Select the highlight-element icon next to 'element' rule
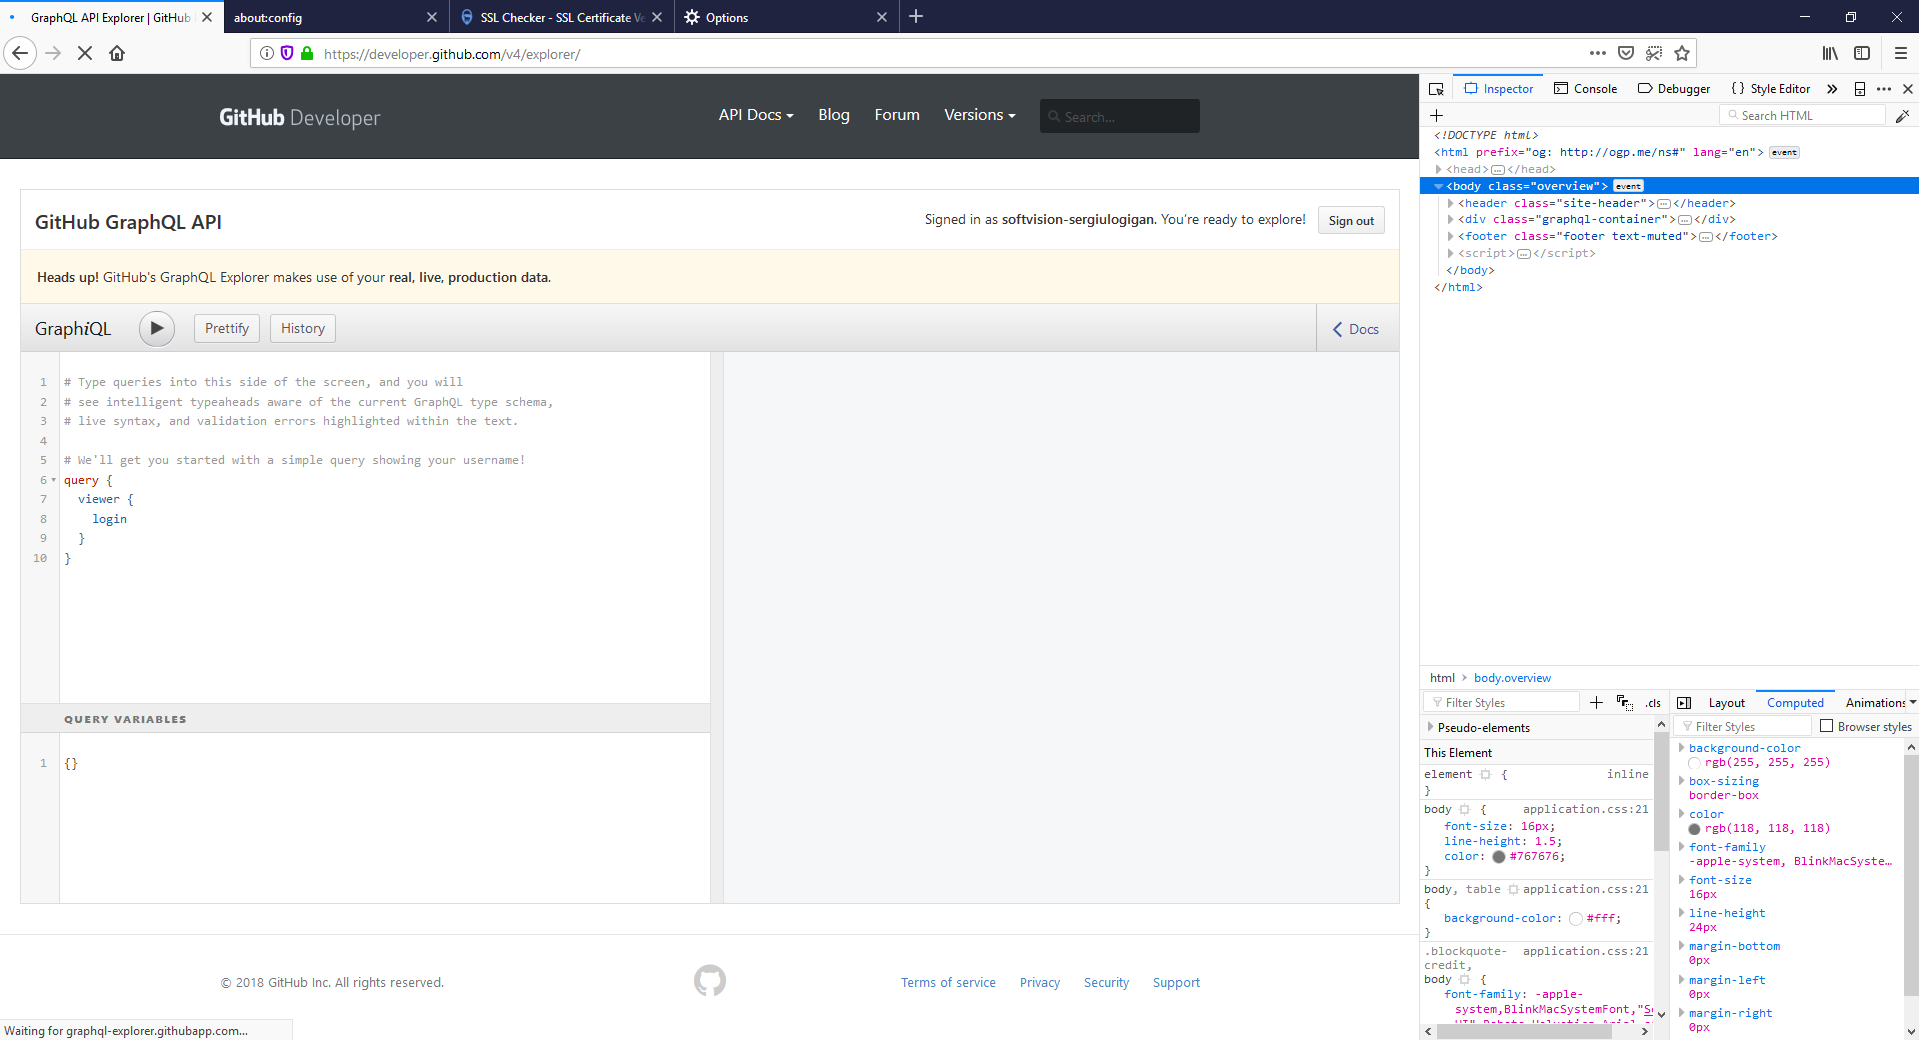The image size is (1919, 1040). click(1486, 774)
